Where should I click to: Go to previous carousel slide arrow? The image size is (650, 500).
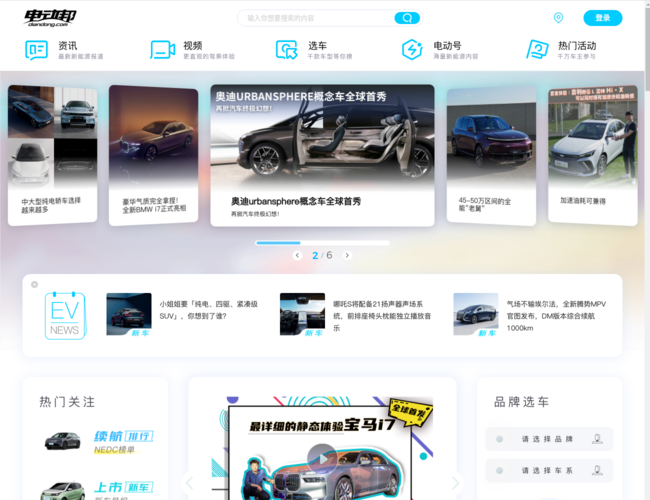pos(297,256)
